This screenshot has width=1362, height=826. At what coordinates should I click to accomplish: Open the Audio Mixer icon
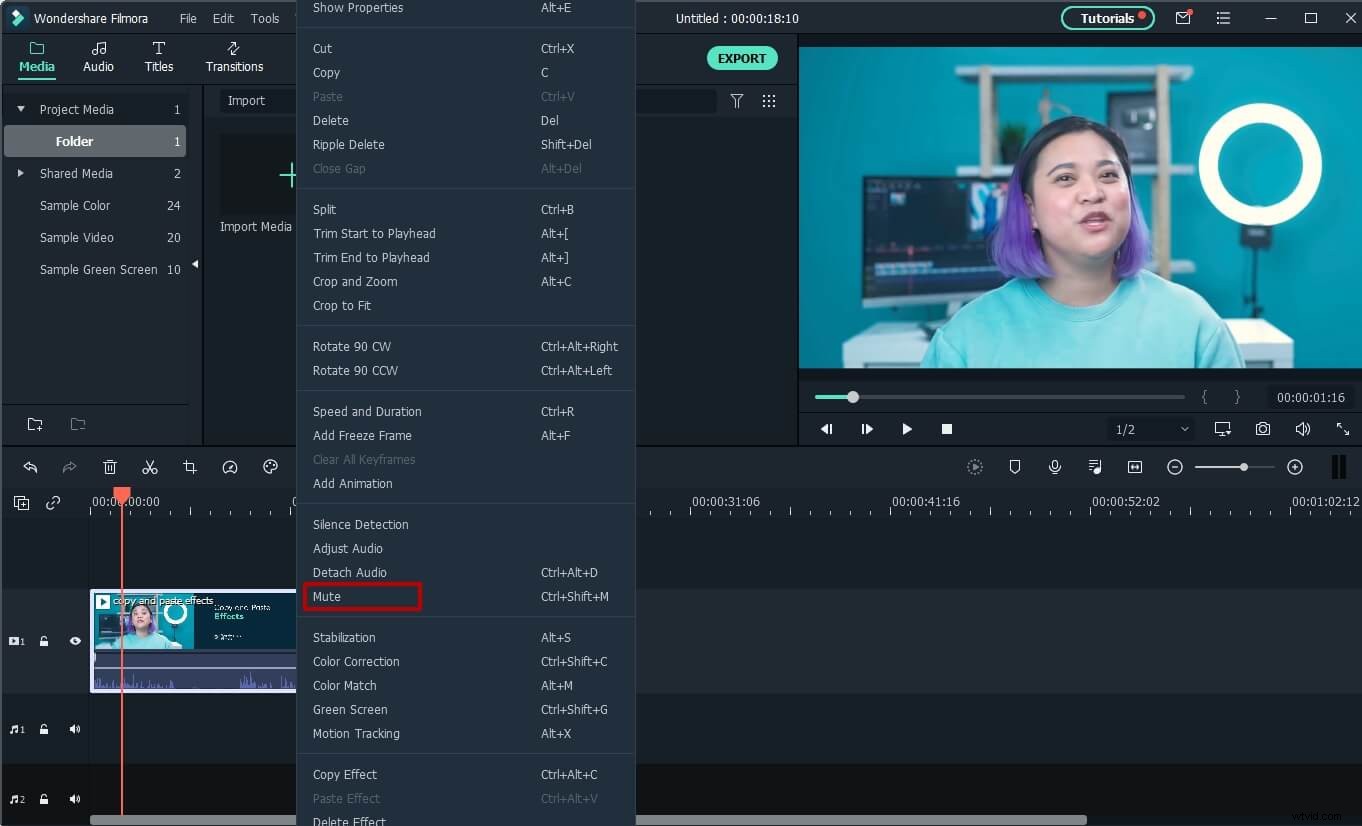[1094, 466]
